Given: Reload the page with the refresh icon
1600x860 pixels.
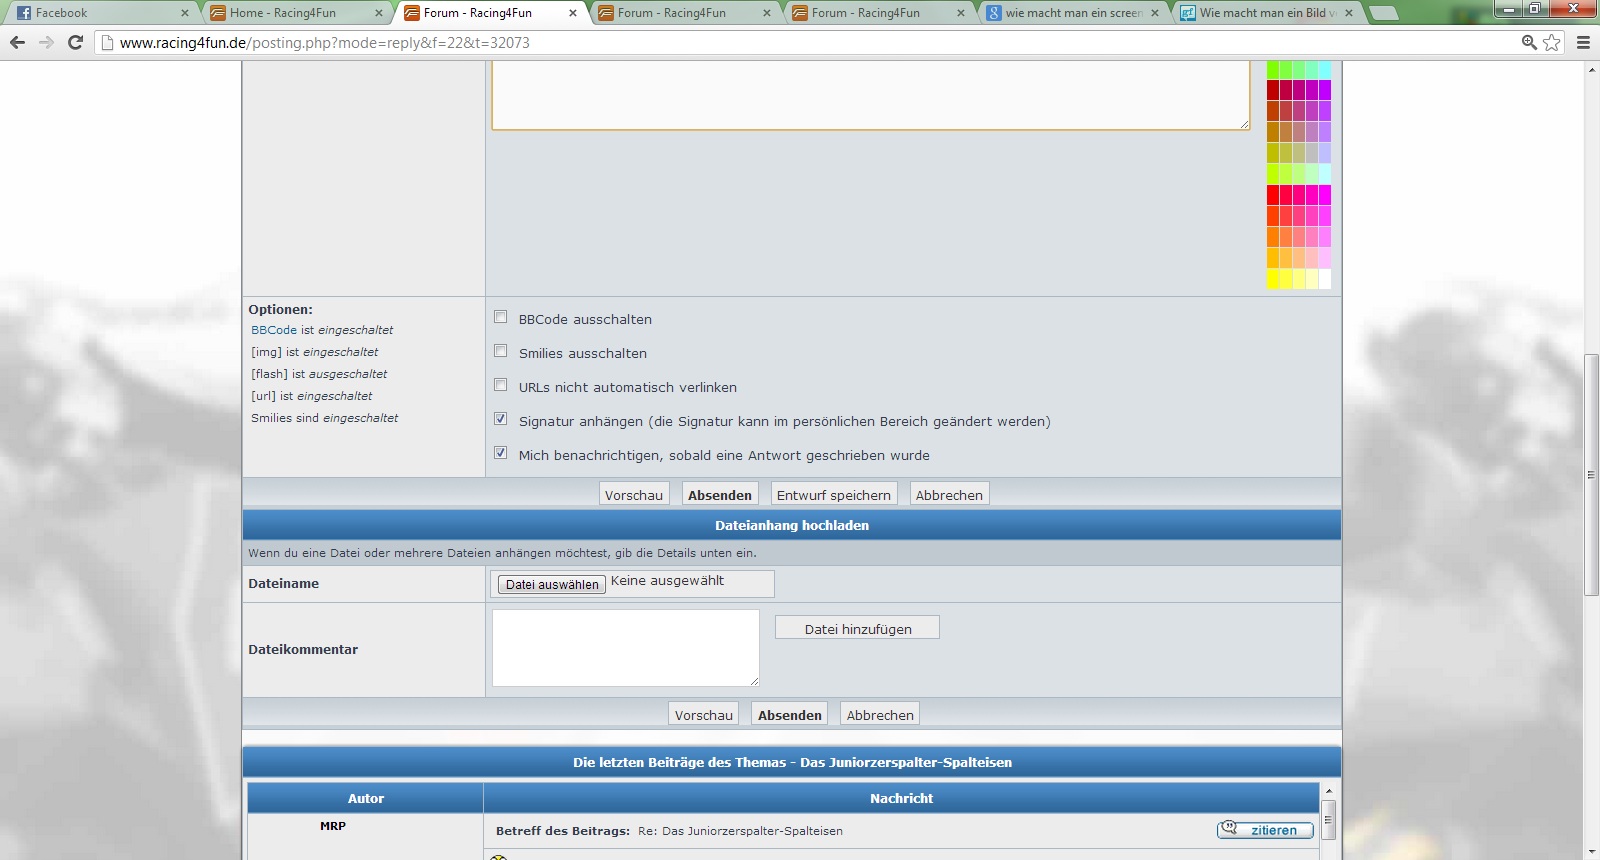Looking at the screenshot, I should tap(75, 42).
